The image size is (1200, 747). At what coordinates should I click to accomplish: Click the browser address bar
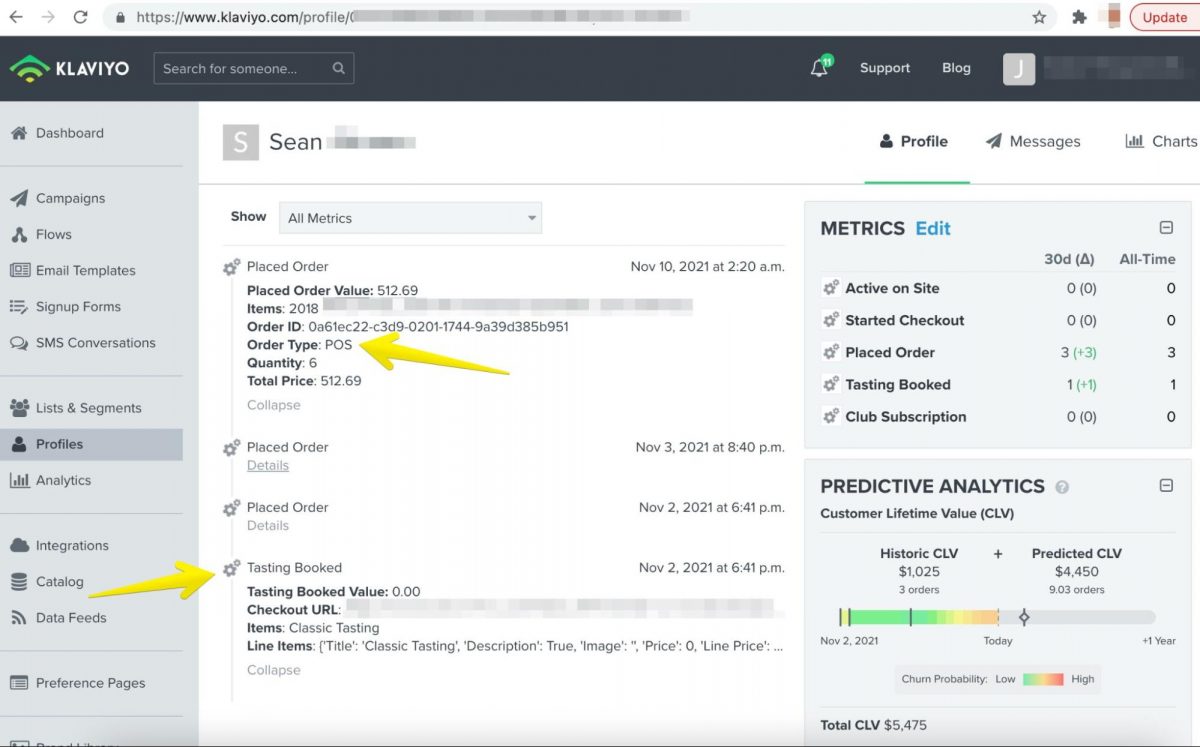coord(580,17)
